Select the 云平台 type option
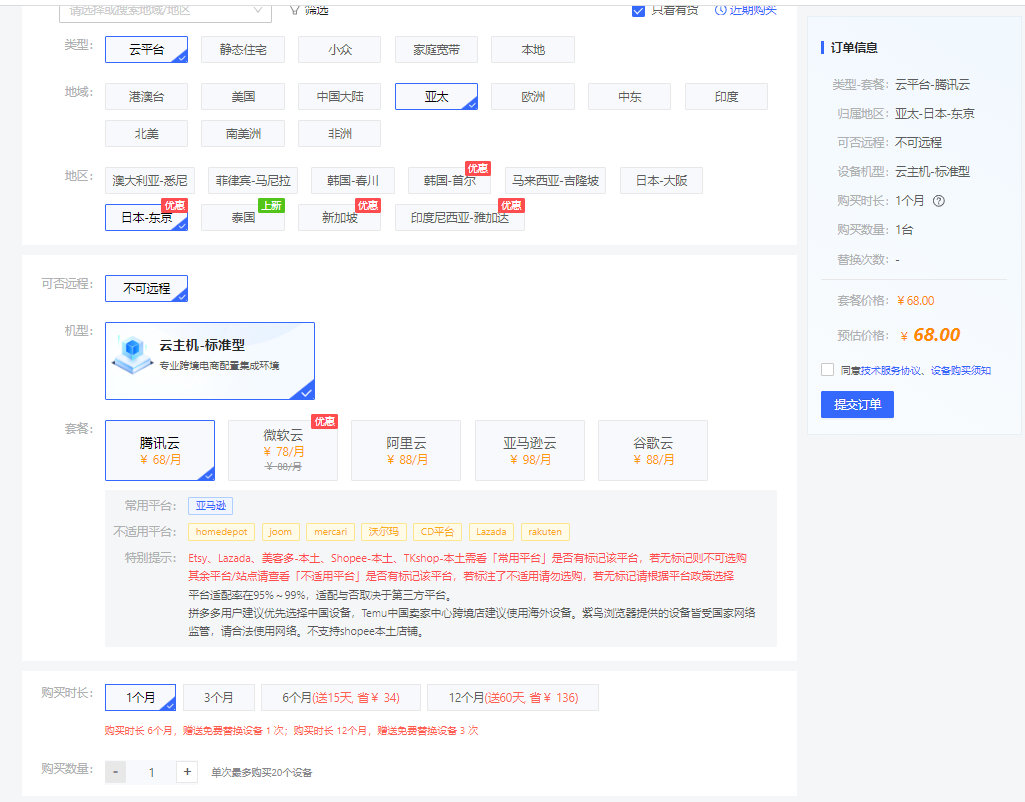The image size is (1025, 802). [146, 50]
